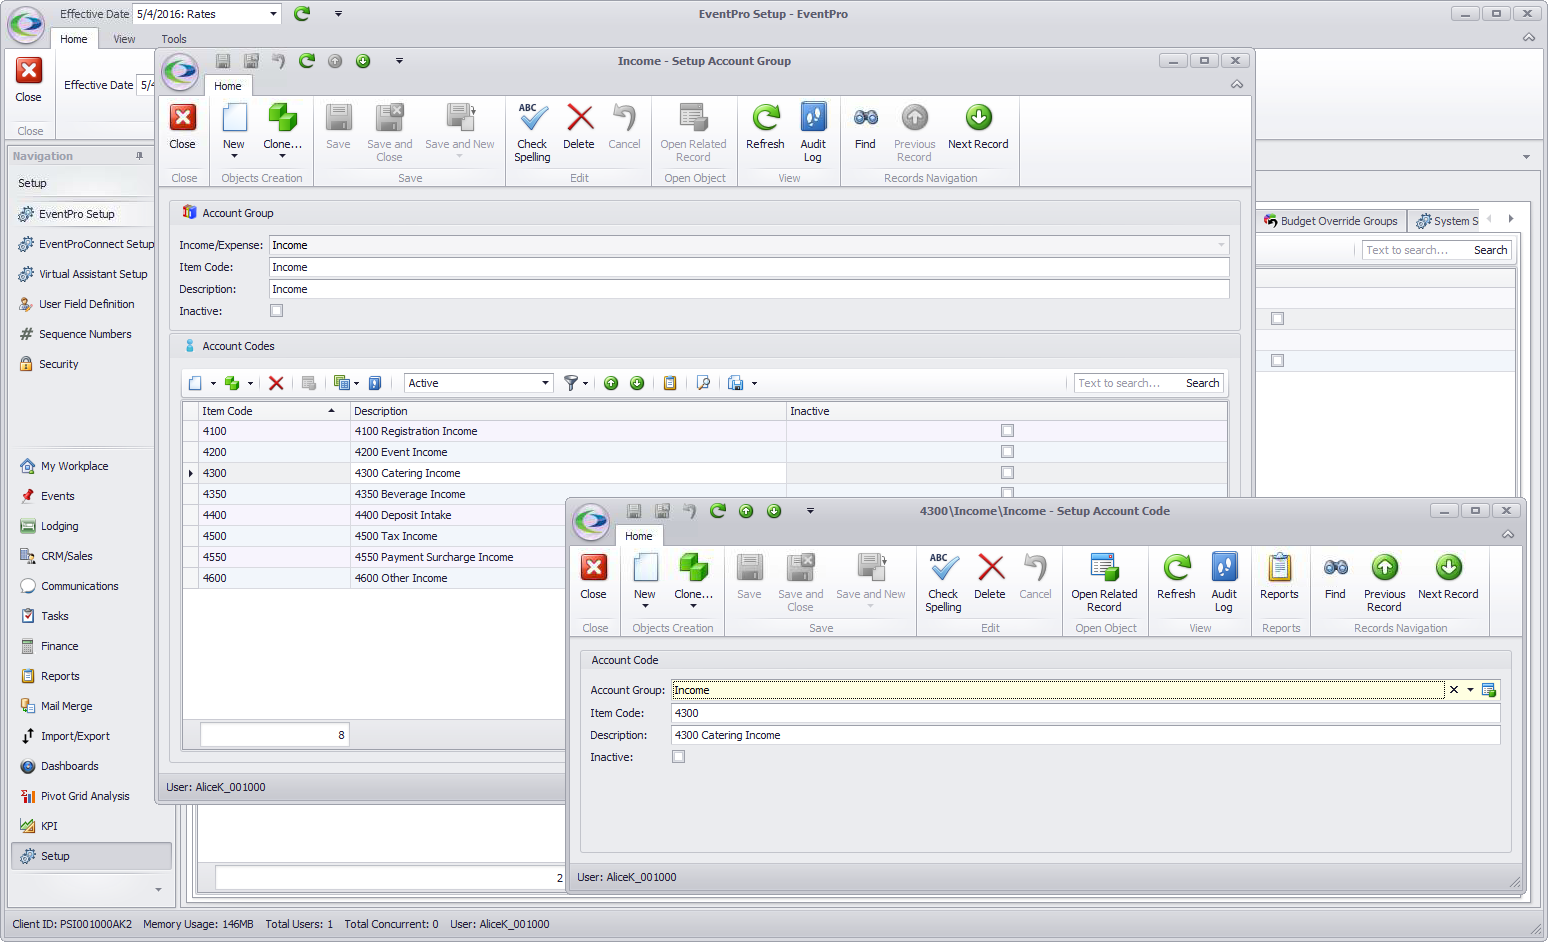Screen dimensions: 1548x942
Task: Open Reports in Setup Account Code ribbon
Action: 1279,577
